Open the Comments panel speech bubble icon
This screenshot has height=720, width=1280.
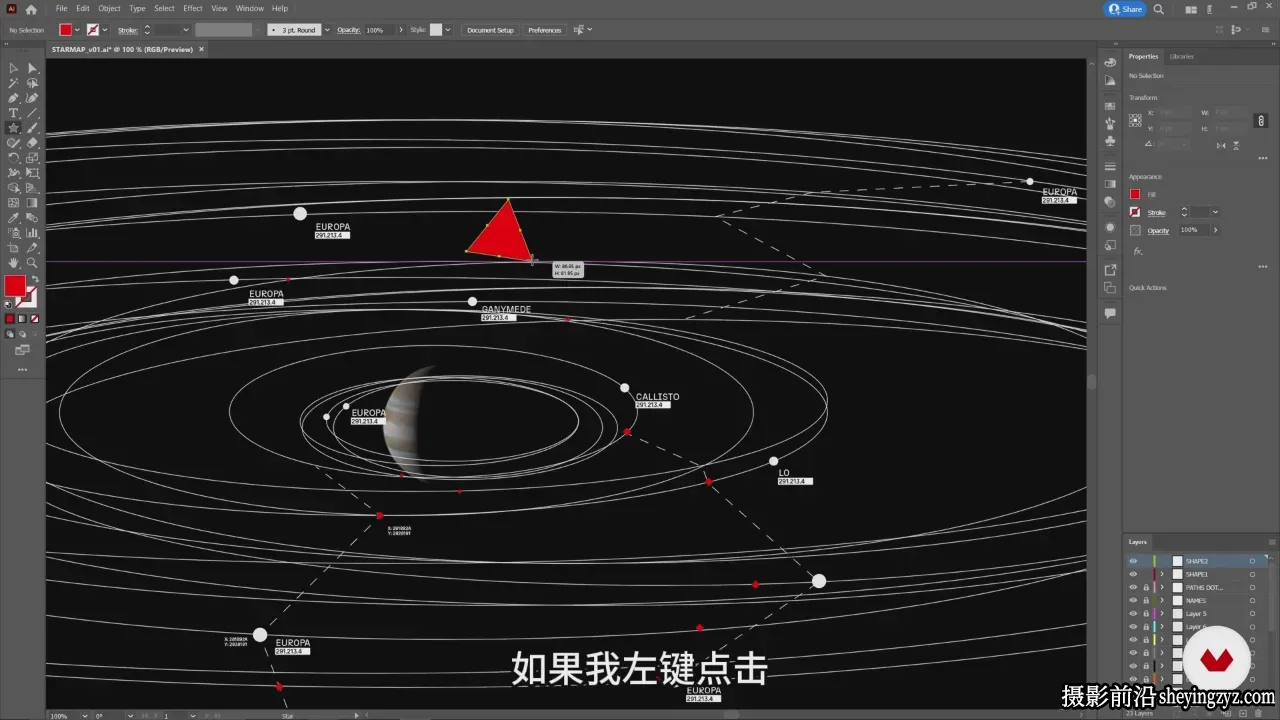click(x=1110, y=313)
